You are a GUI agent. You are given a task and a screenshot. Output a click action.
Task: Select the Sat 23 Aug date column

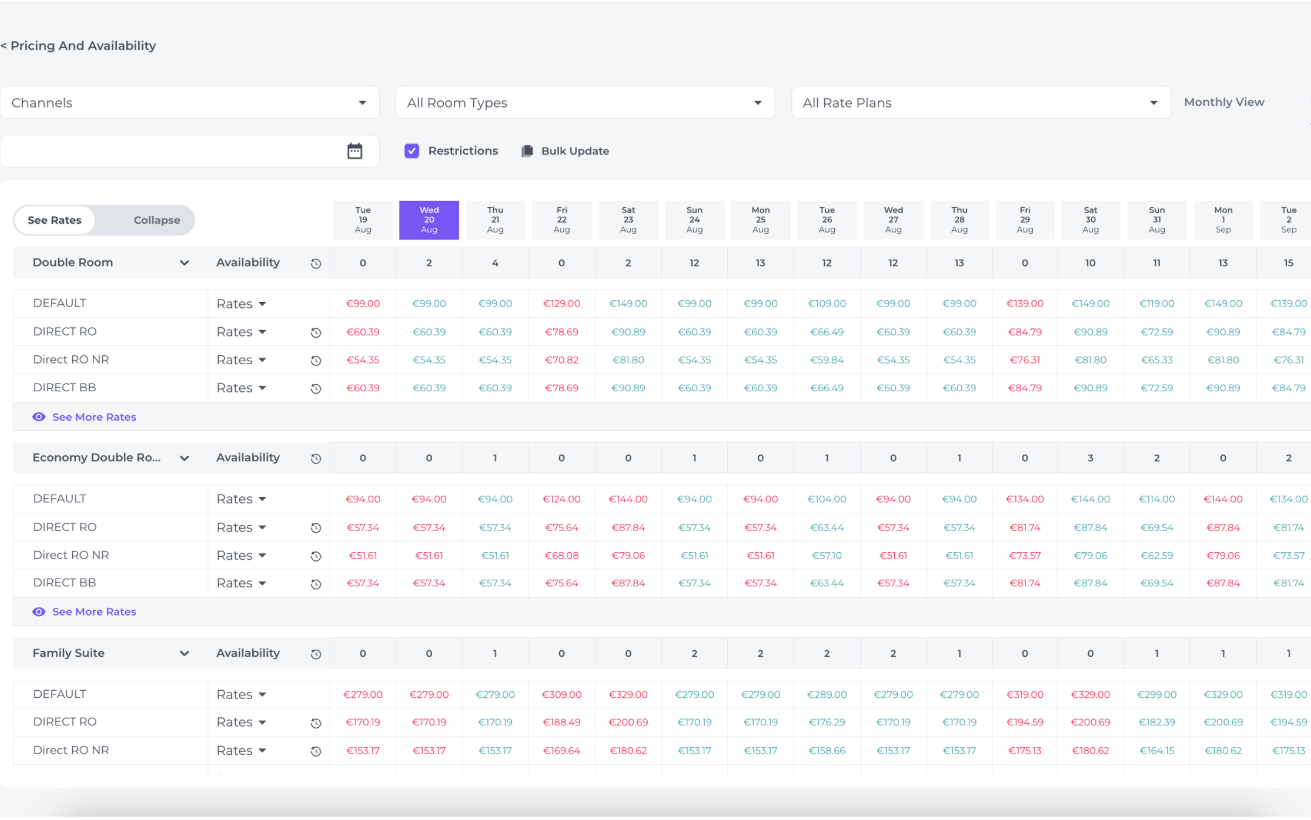pyautogui.click(x=628, y=220)
